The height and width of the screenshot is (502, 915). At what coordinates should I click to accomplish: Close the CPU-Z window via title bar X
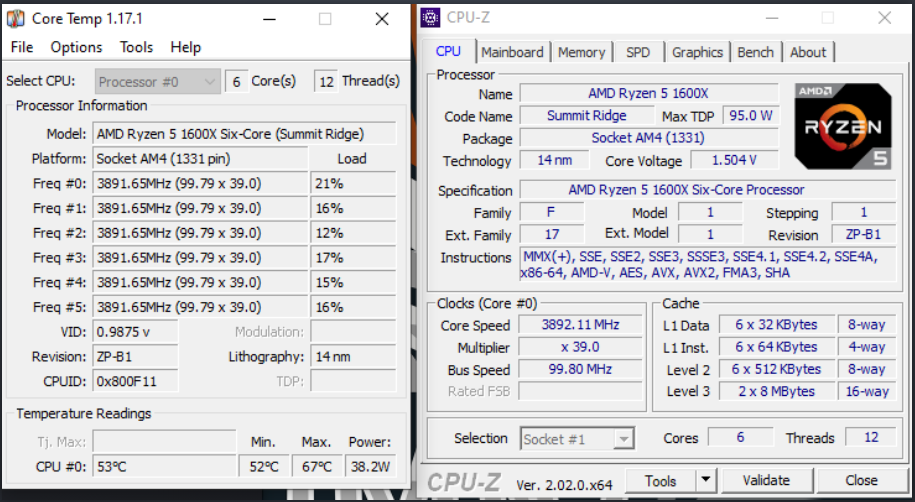[885, 18]
